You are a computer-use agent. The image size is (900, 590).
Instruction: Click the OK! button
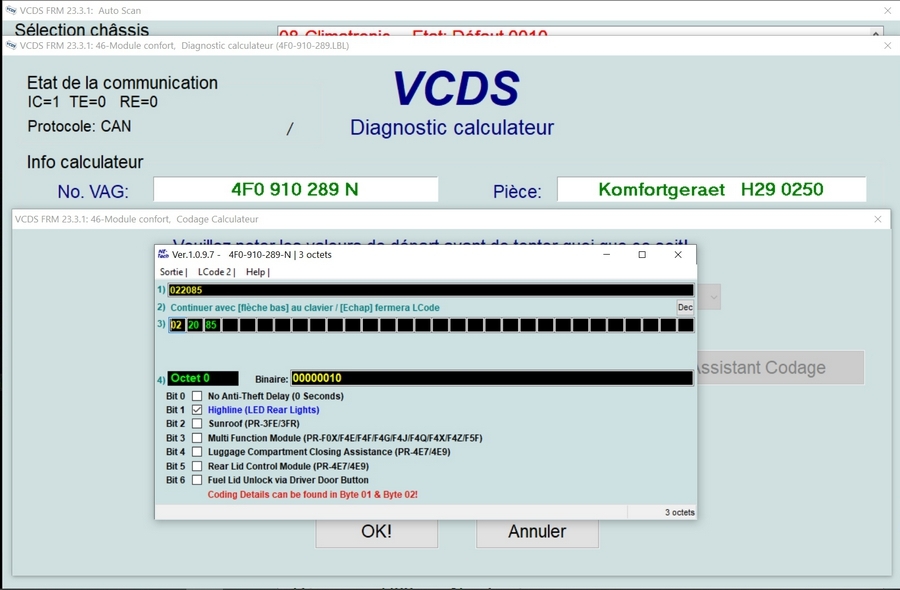pos(377,532)
